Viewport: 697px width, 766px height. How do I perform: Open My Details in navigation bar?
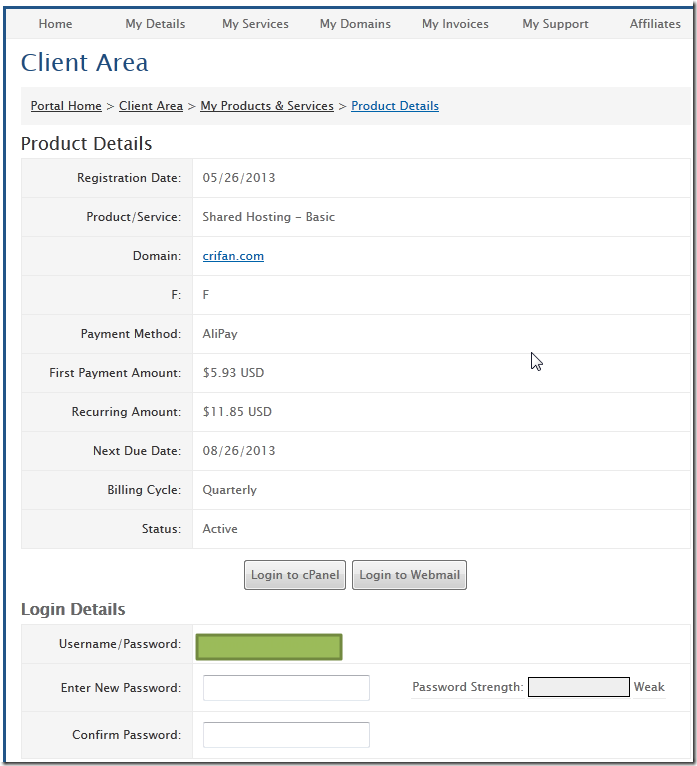click(x=155, y=24)
